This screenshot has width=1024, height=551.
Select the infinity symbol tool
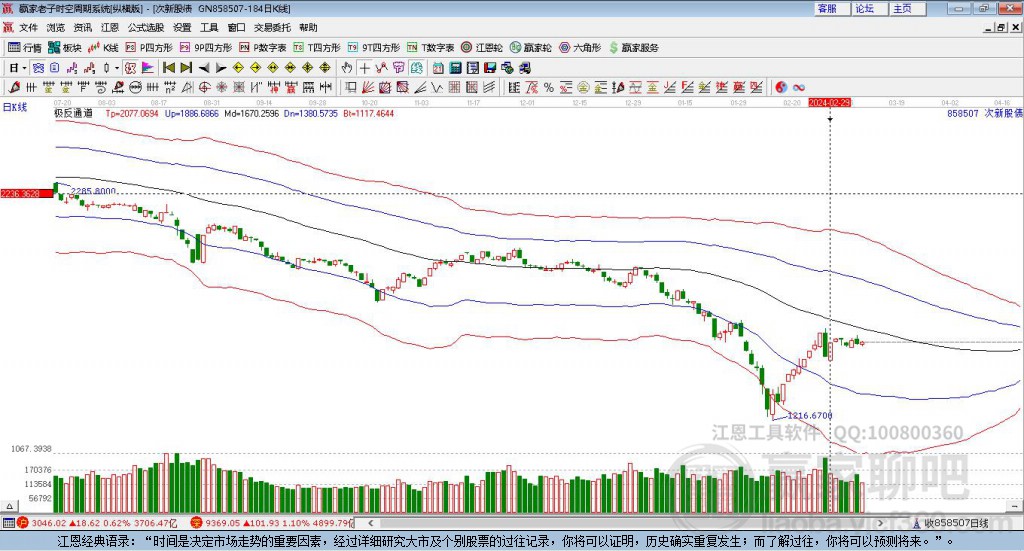(x=799, y=87)
